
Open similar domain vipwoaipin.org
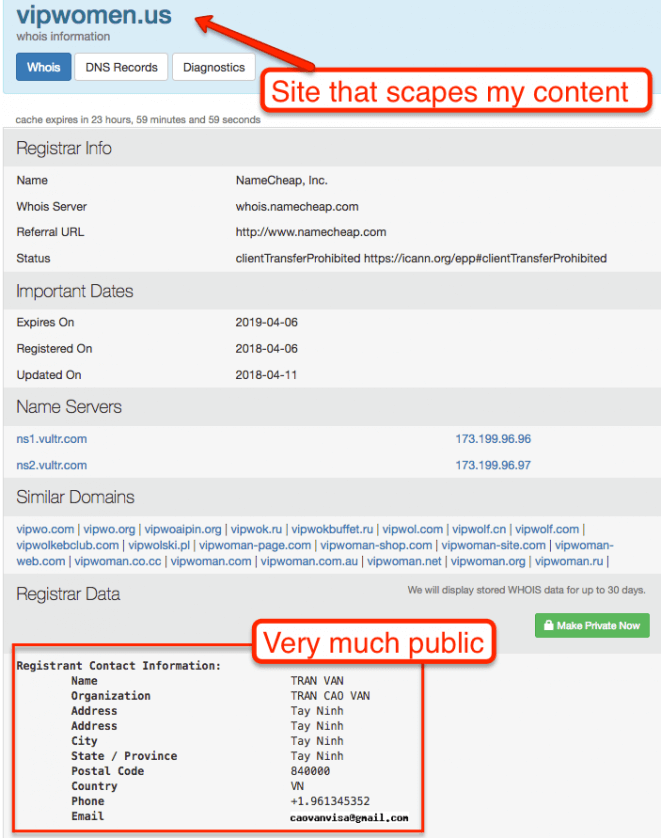coord(183,529)
